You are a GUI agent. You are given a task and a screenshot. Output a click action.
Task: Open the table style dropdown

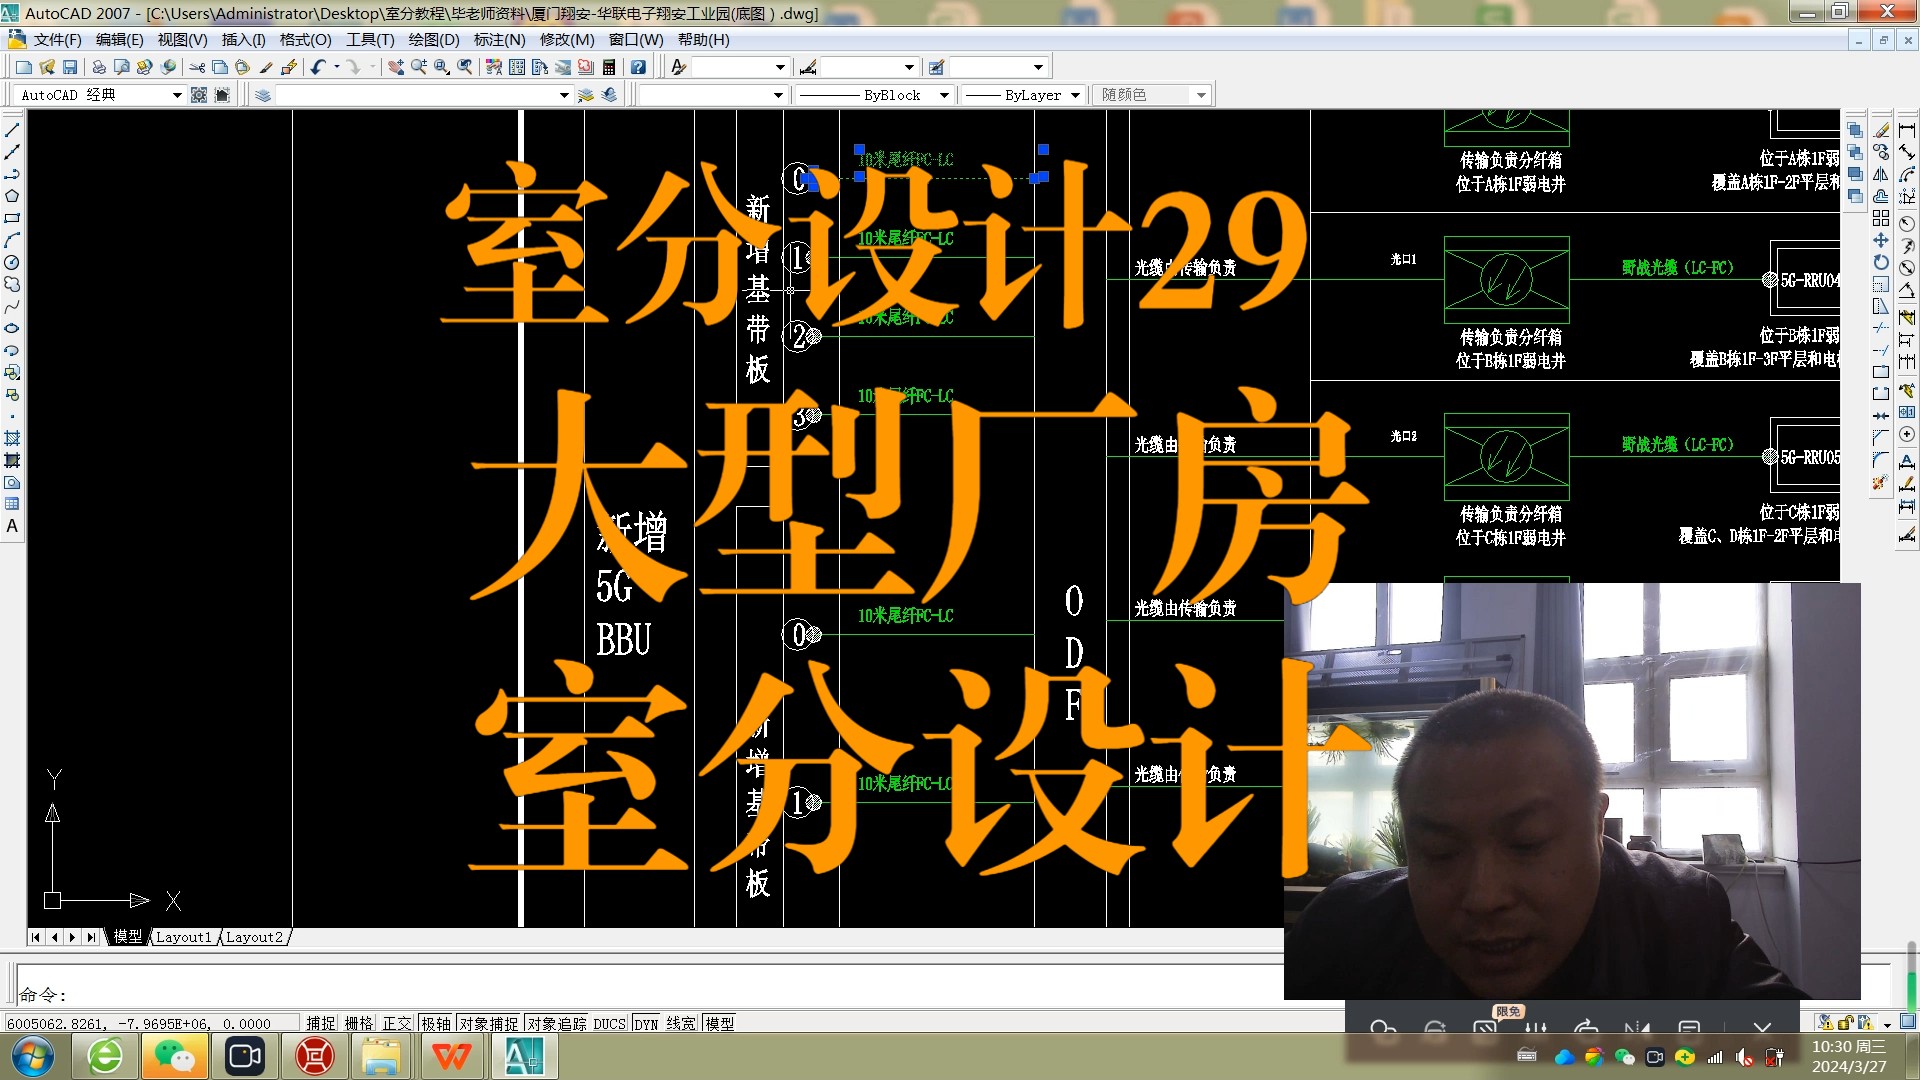1038,67
